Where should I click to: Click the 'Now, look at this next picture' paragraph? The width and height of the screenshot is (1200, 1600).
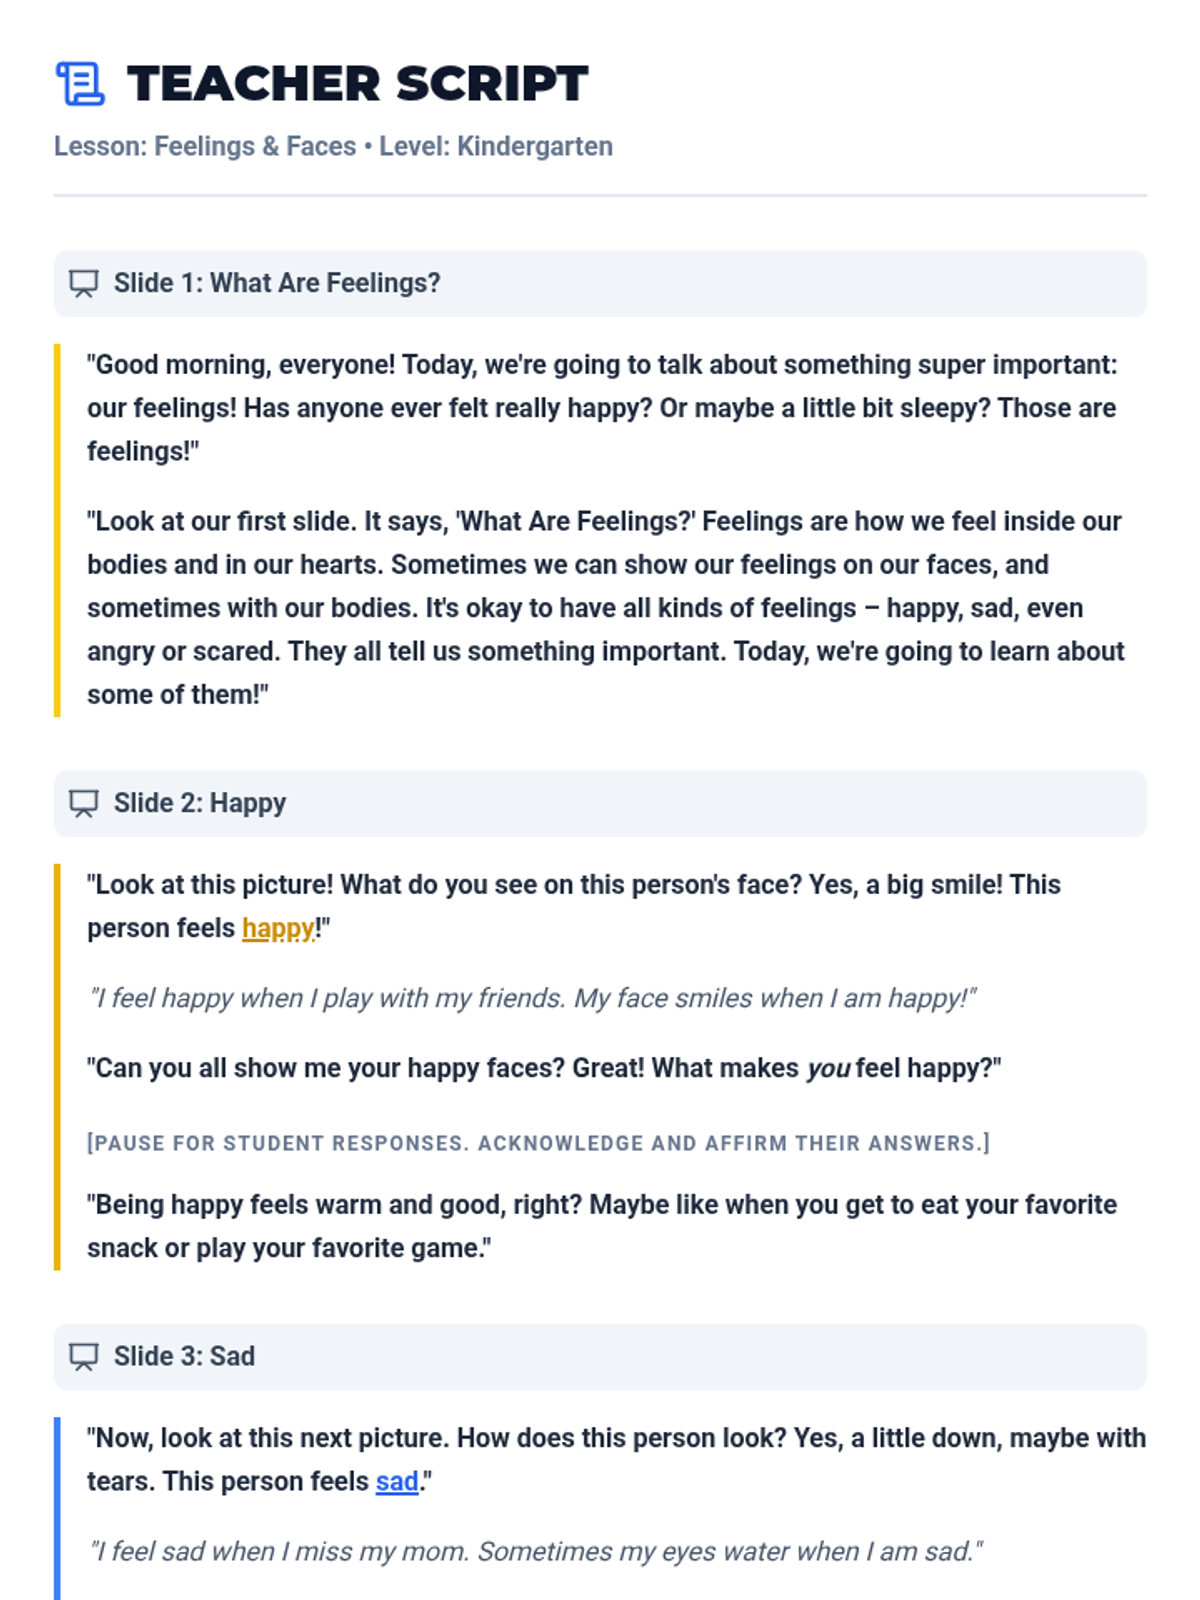coord(616,1459)
